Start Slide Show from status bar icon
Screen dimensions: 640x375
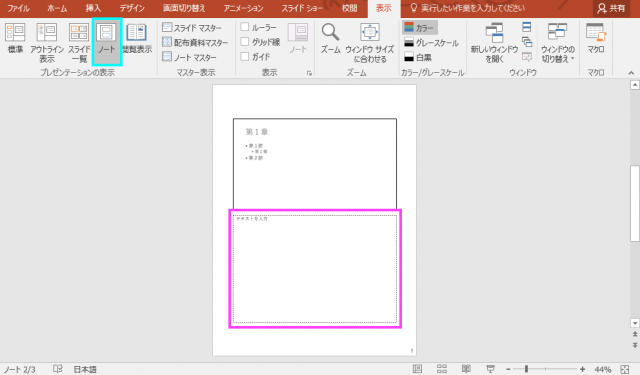tap(491, 369)
